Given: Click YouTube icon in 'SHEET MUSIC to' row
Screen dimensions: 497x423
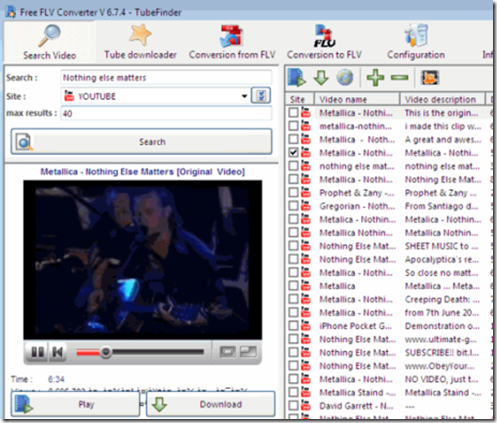Looking at the screenshot, I should tap(306, 246).
